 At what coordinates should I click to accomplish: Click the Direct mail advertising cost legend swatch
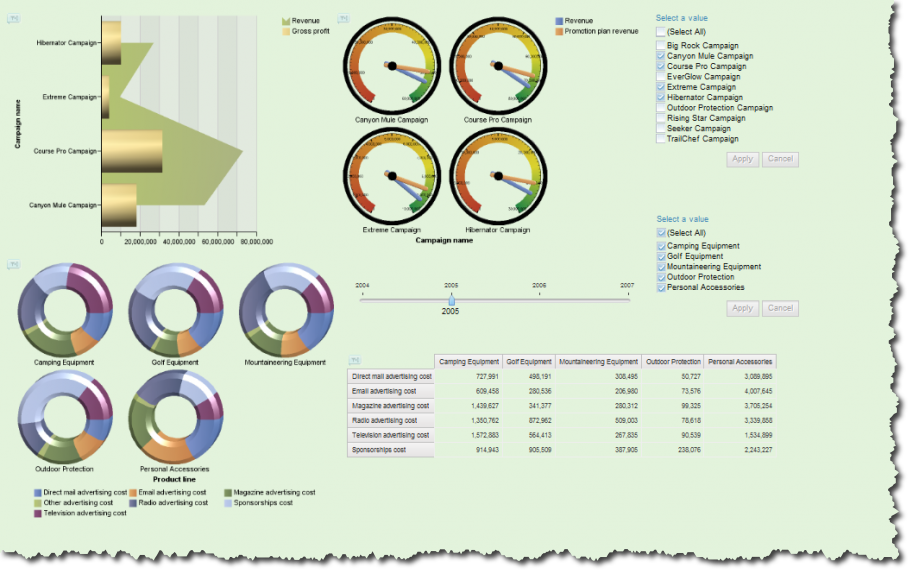pos(38,493)
